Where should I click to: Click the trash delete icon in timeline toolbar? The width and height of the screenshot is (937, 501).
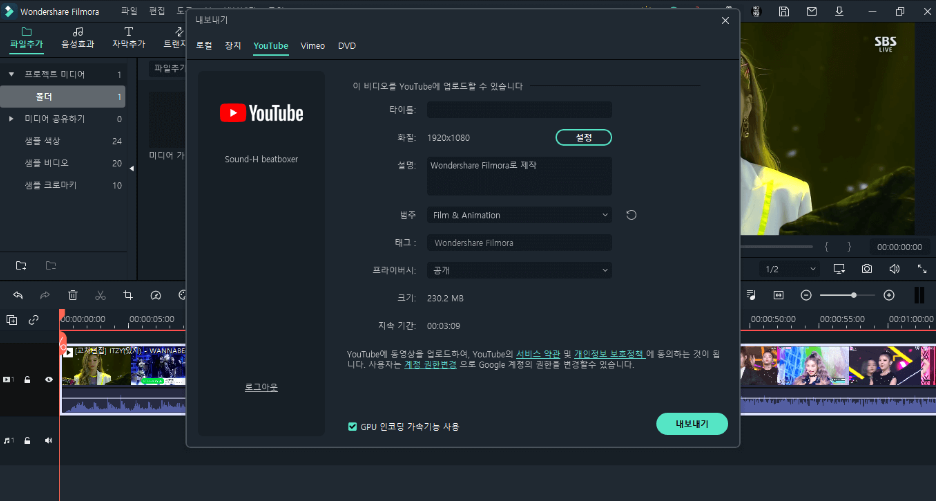pyautogui.click(x=73, y=295)
